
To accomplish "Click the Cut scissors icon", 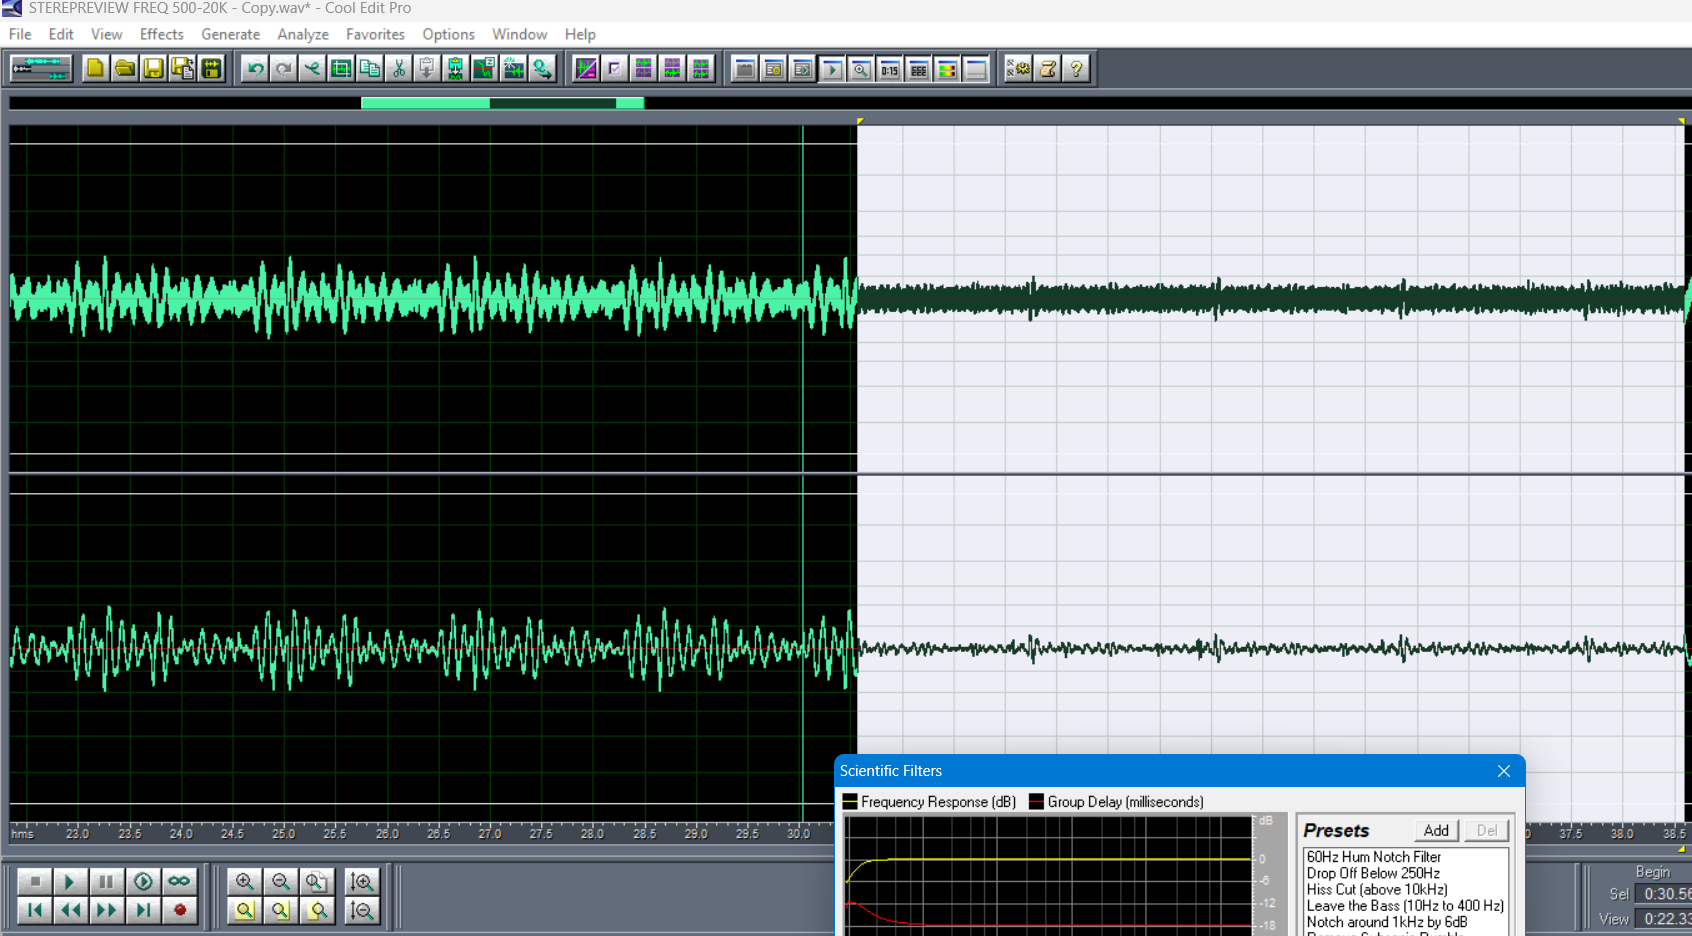I will (398, 69).
